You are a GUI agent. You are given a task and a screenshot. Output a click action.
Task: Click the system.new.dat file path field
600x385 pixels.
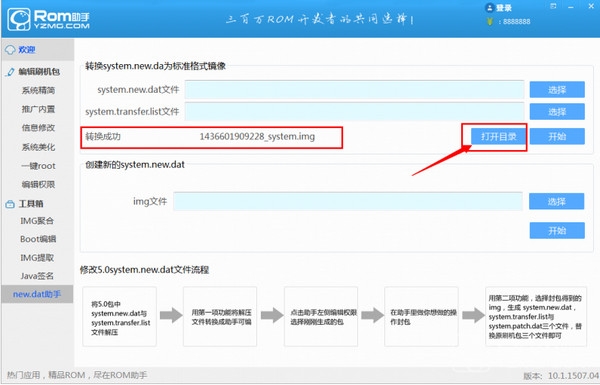[x=354, y=90]
